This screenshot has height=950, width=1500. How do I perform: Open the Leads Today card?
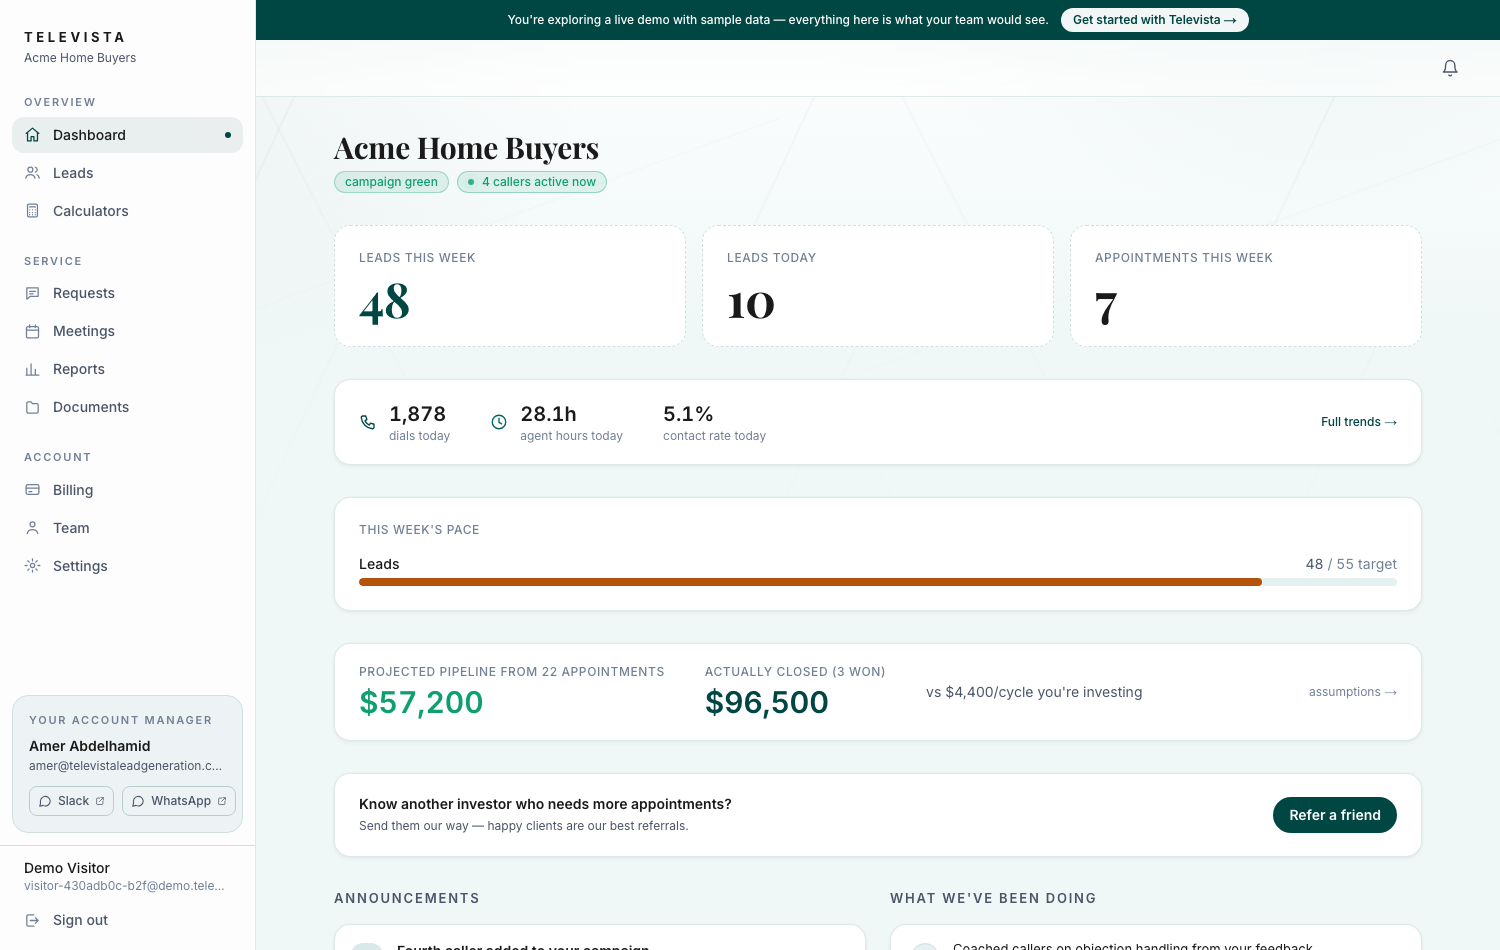(878, 286)
